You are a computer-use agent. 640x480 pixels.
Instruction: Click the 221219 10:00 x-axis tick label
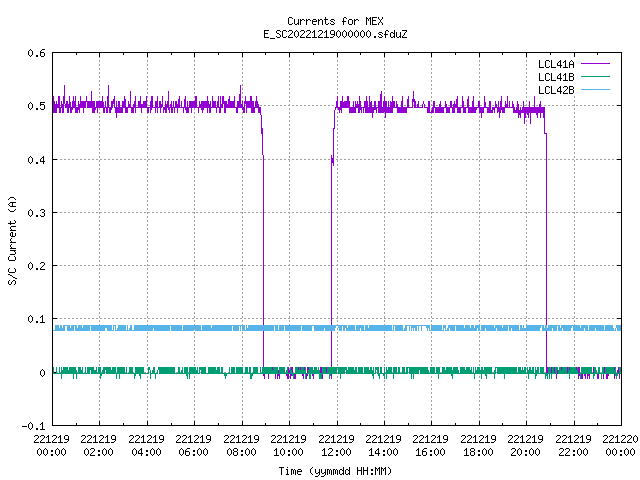288,445
